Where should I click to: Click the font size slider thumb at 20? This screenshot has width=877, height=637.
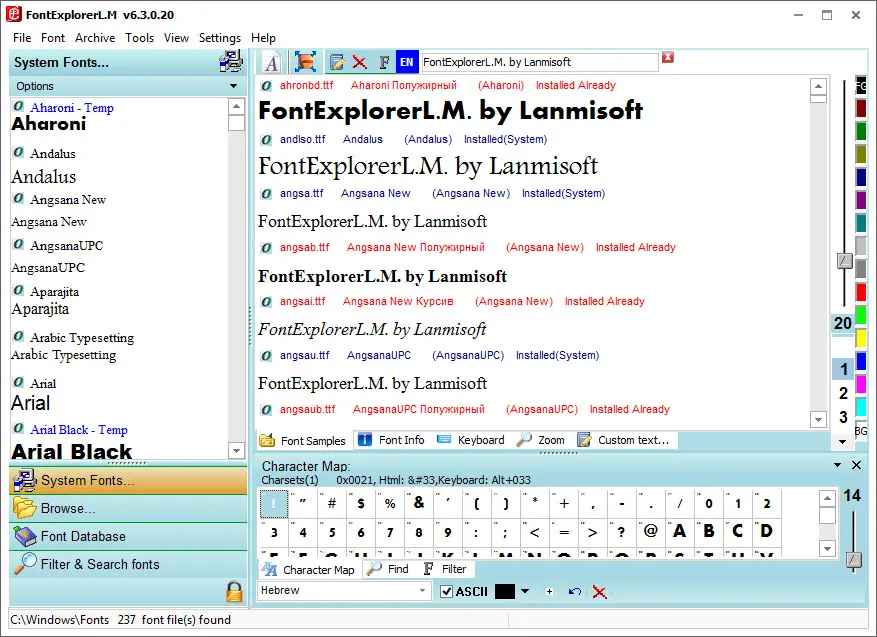[x=845, y=261]
